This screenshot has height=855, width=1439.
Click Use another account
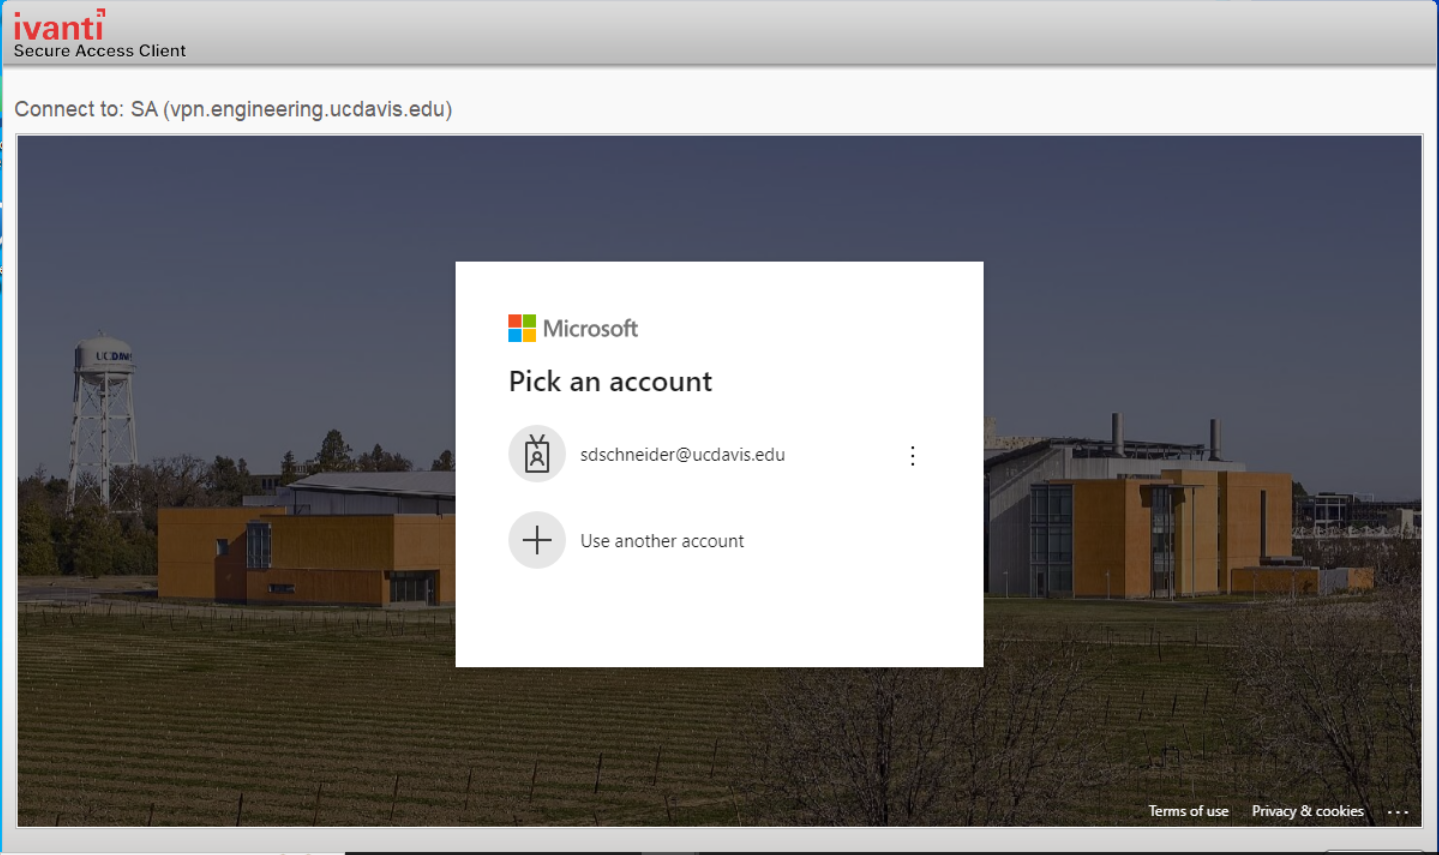pyautogui.click(x=662, y=540)
